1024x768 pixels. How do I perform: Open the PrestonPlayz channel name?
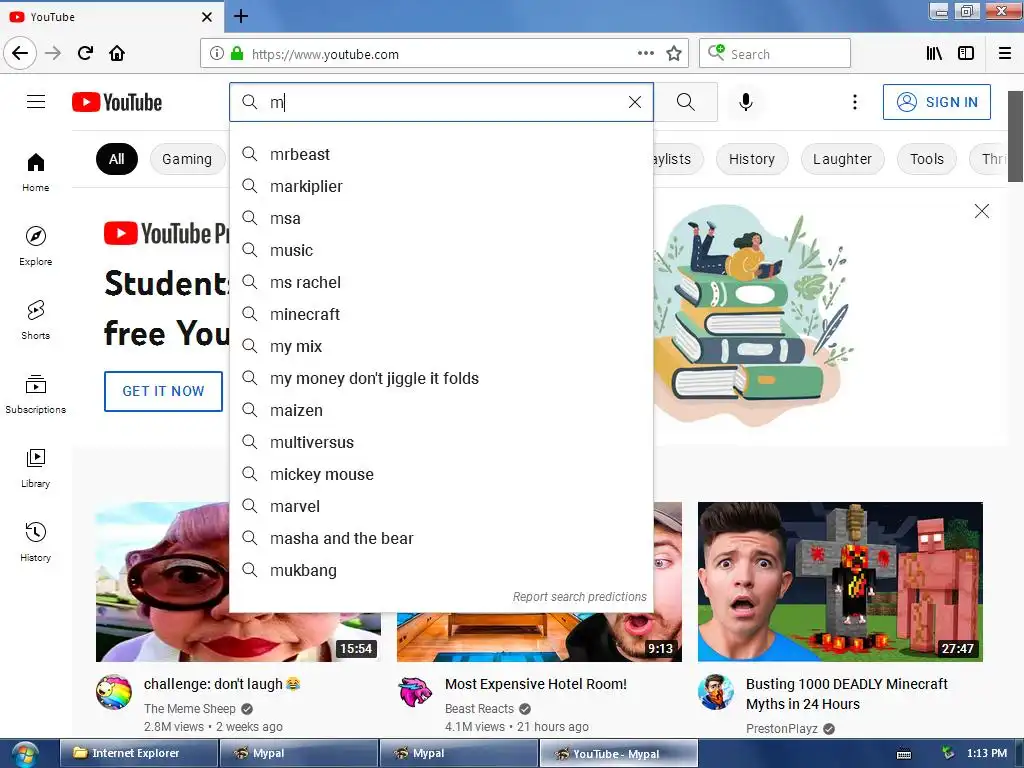pos(781,729)
